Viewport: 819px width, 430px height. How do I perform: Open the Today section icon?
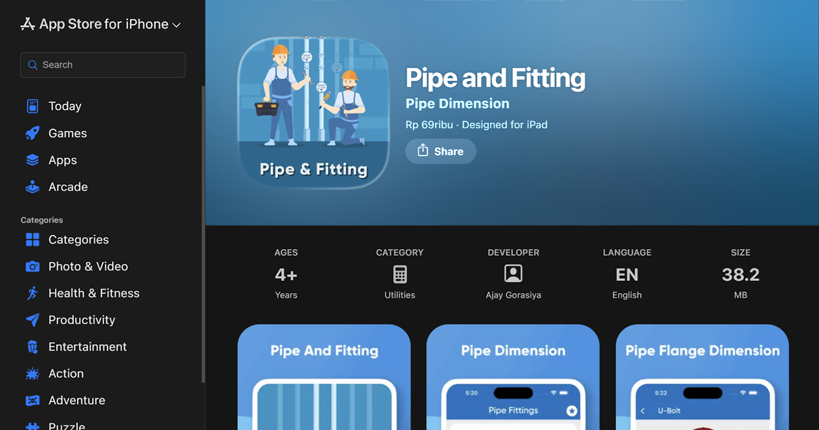pyautogui.click(x=32, y=106)
